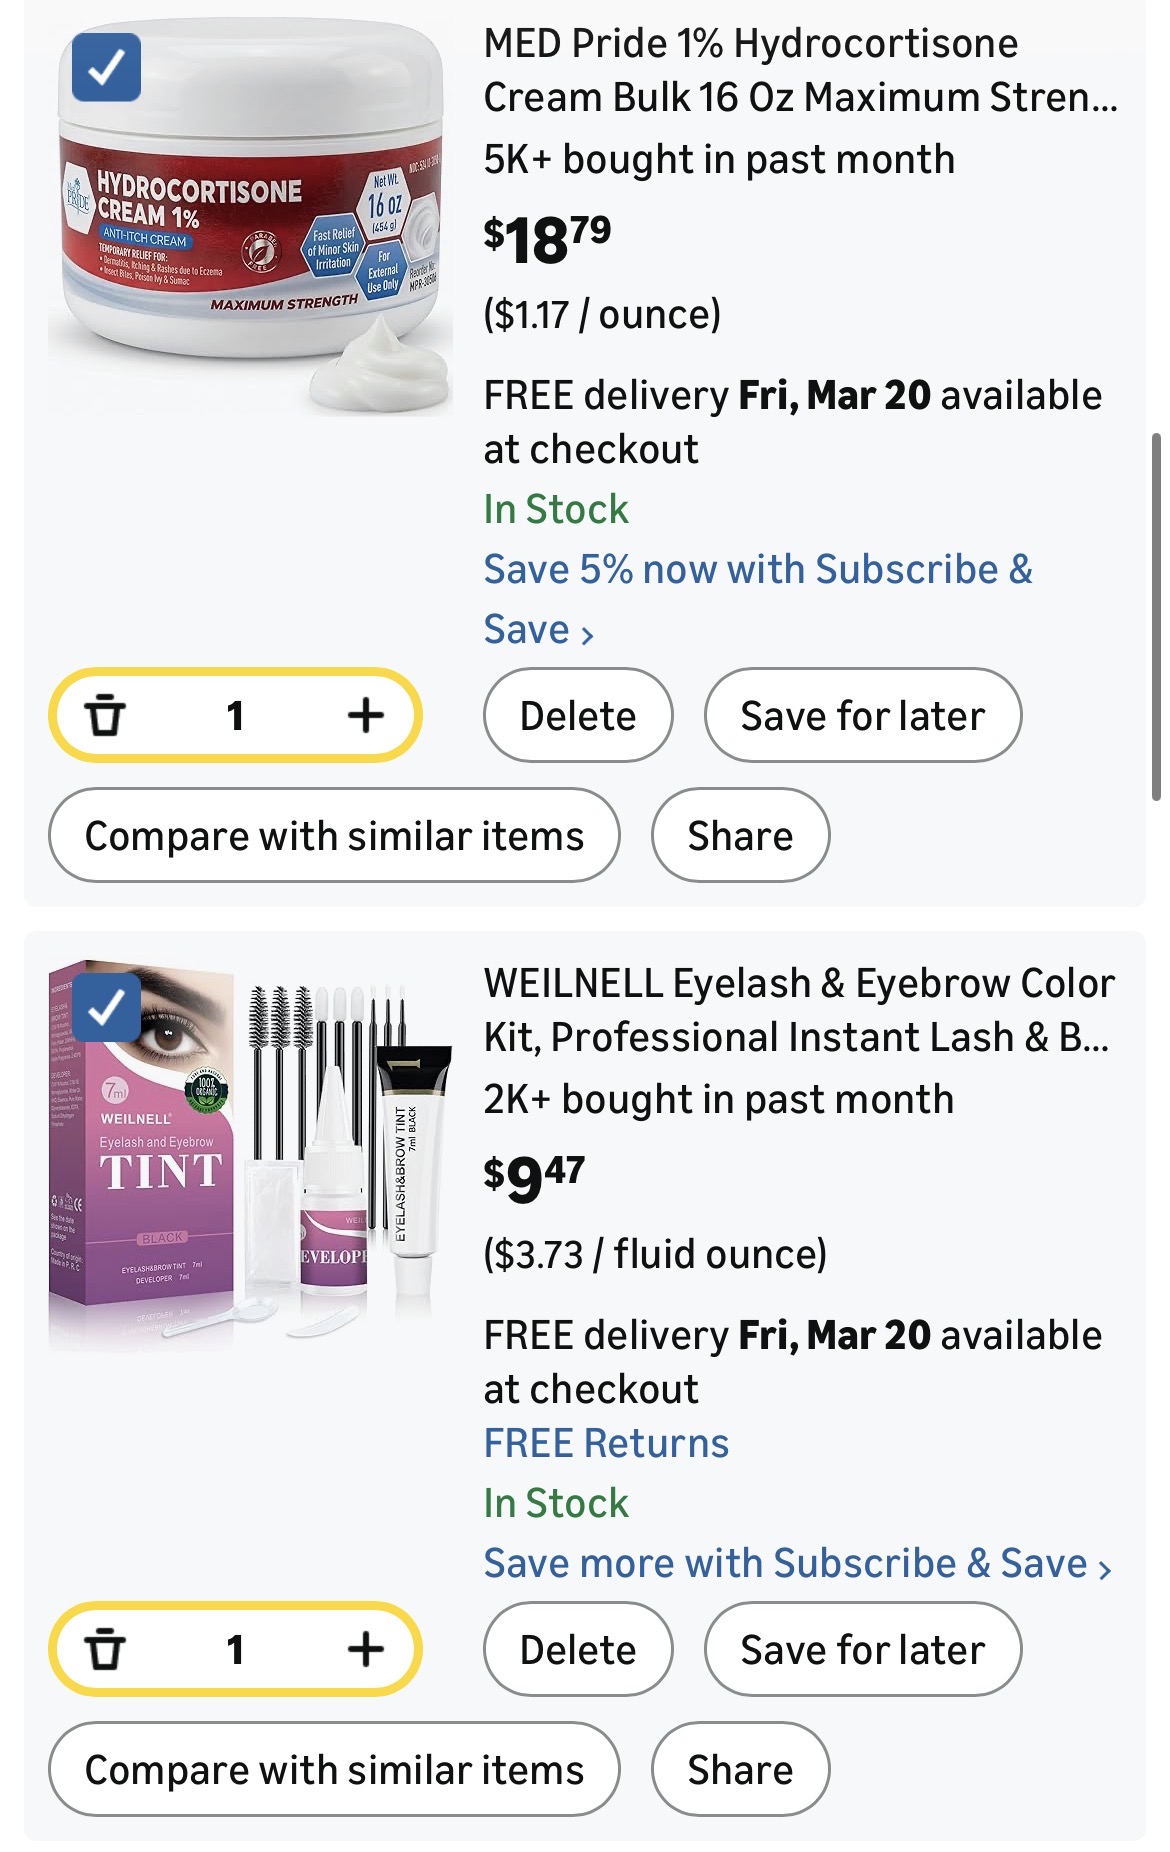Click trash icon for Hydrocortisone cream

[105, 715]
